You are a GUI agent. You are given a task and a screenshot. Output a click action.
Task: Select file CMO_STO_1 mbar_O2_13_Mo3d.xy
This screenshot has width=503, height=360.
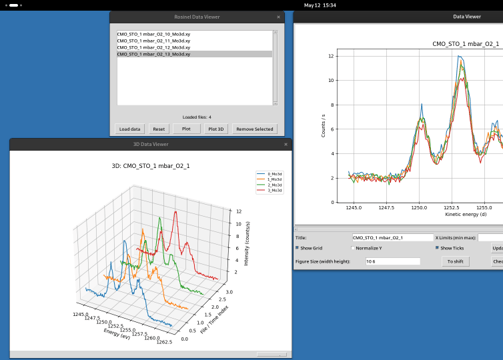(194, 54)
